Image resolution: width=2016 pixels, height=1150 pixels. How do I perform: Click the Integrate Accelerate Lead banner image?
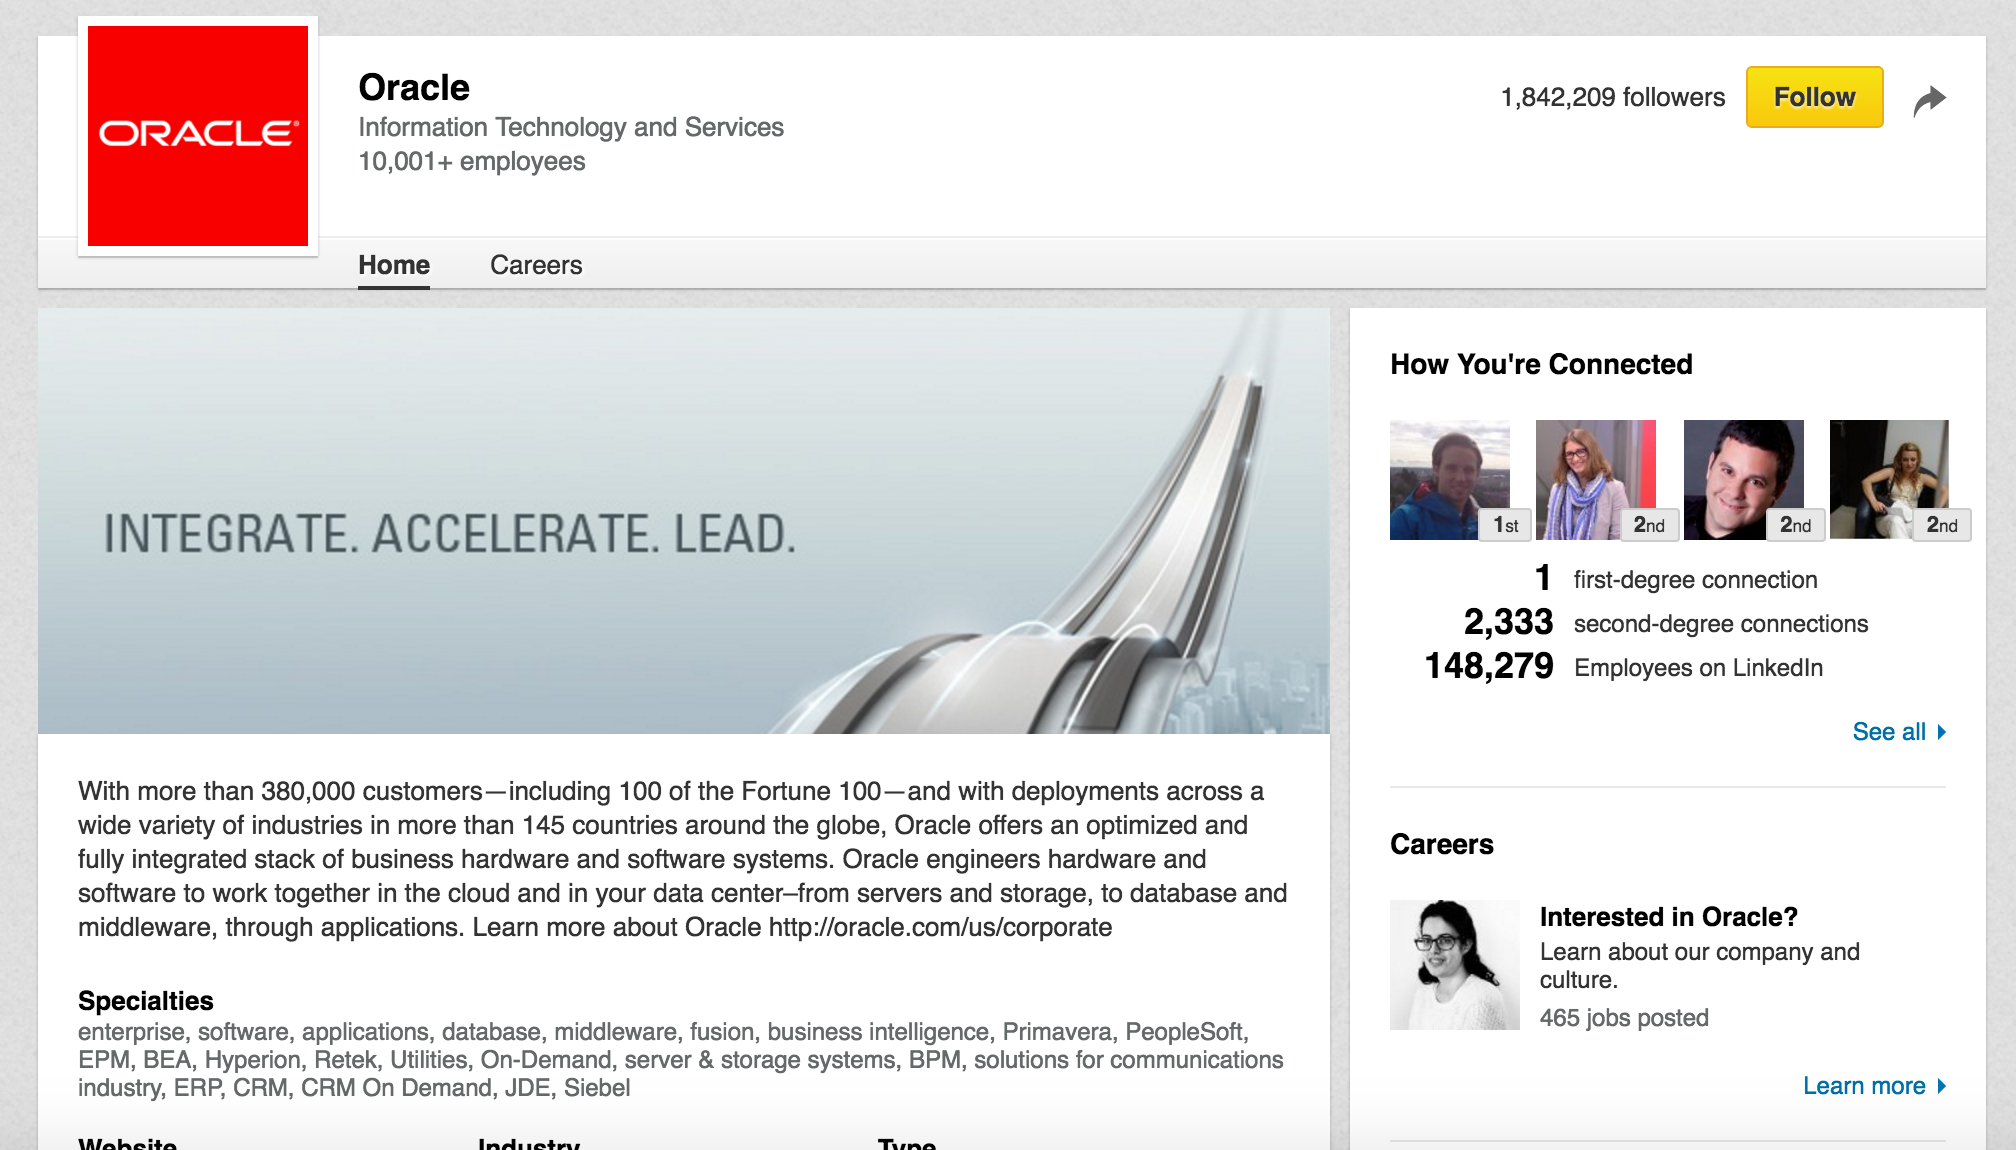point(684,521)
